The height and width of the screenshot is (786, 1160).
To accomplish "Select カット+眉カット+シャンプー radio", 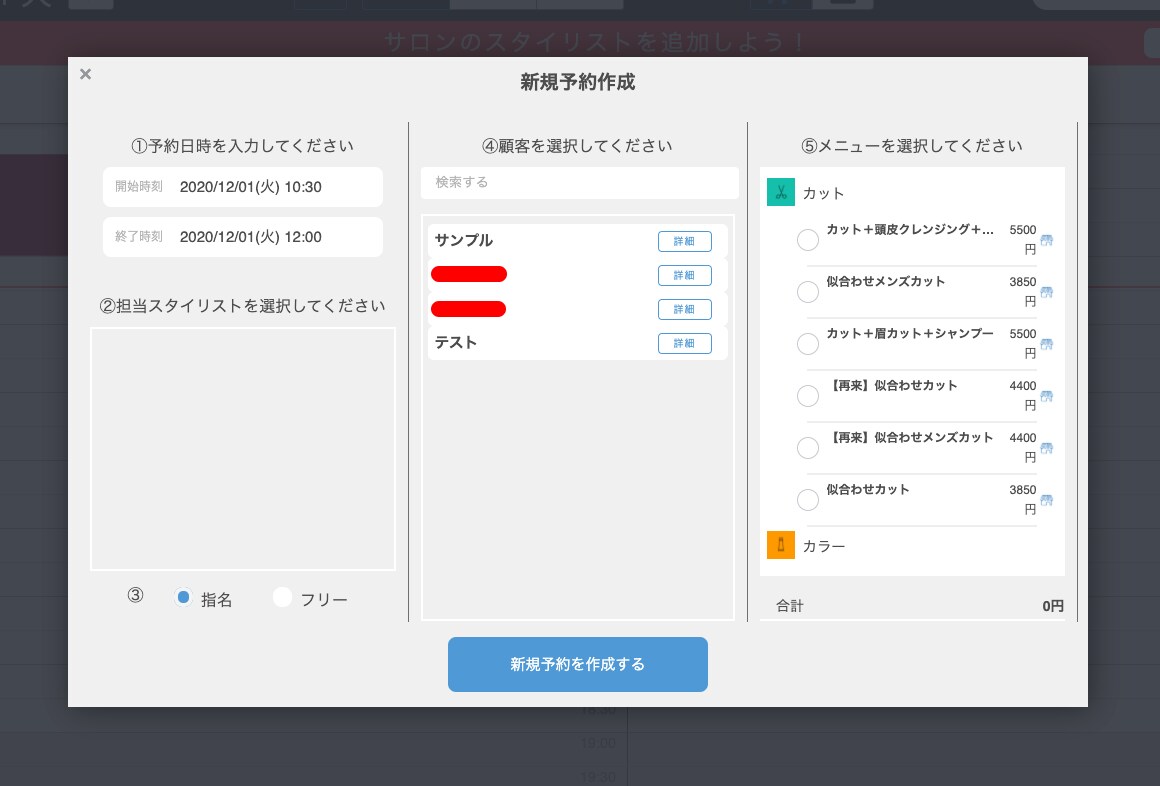I will tap(808, 343).
